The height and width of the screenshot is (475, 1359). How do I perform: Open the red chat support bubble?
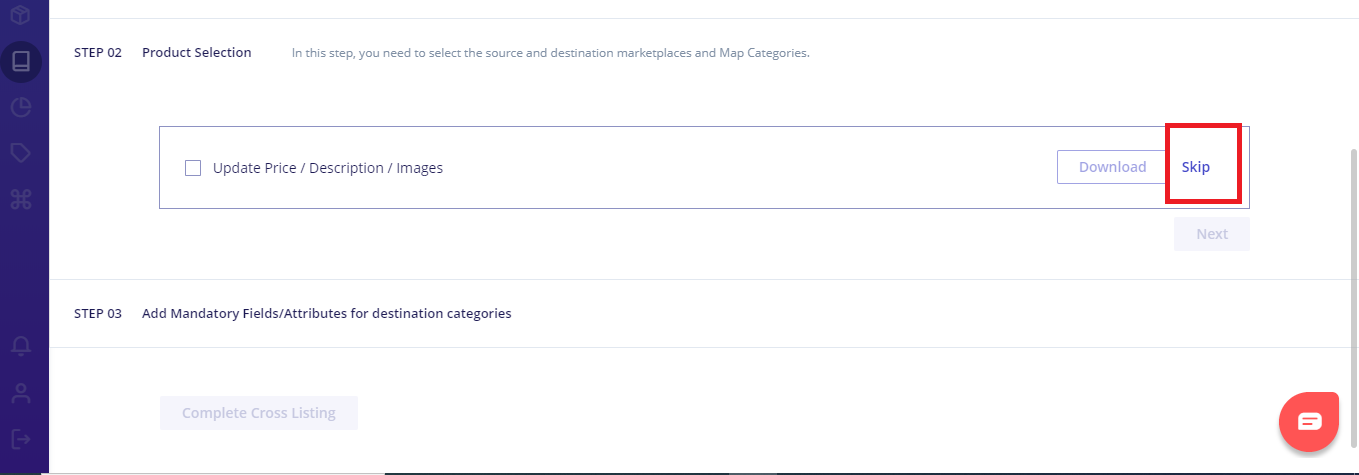pos(1309,421)
